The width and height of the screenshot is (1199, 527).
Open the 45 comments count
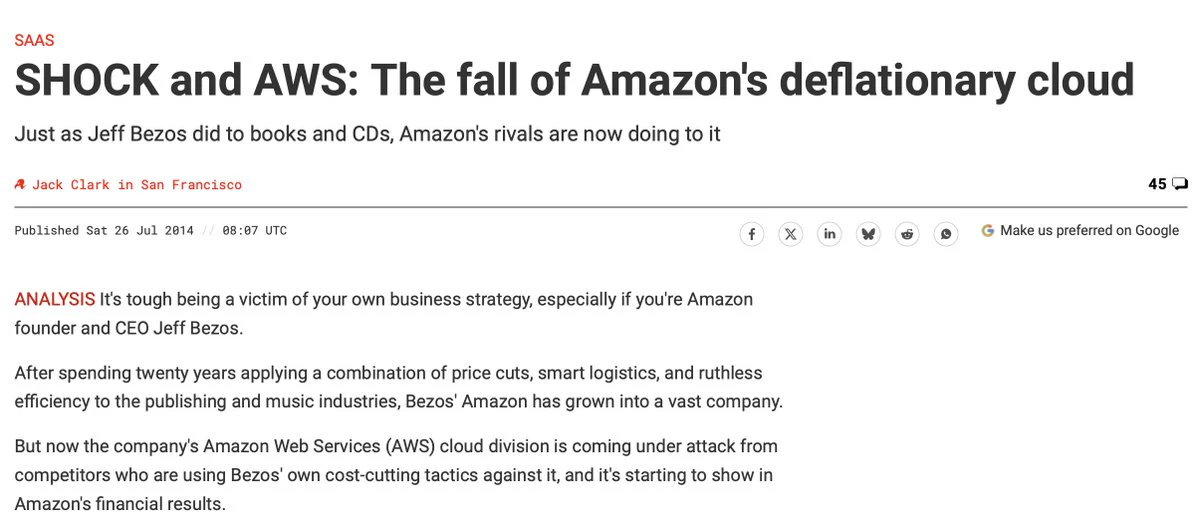tap(1157, 184)
